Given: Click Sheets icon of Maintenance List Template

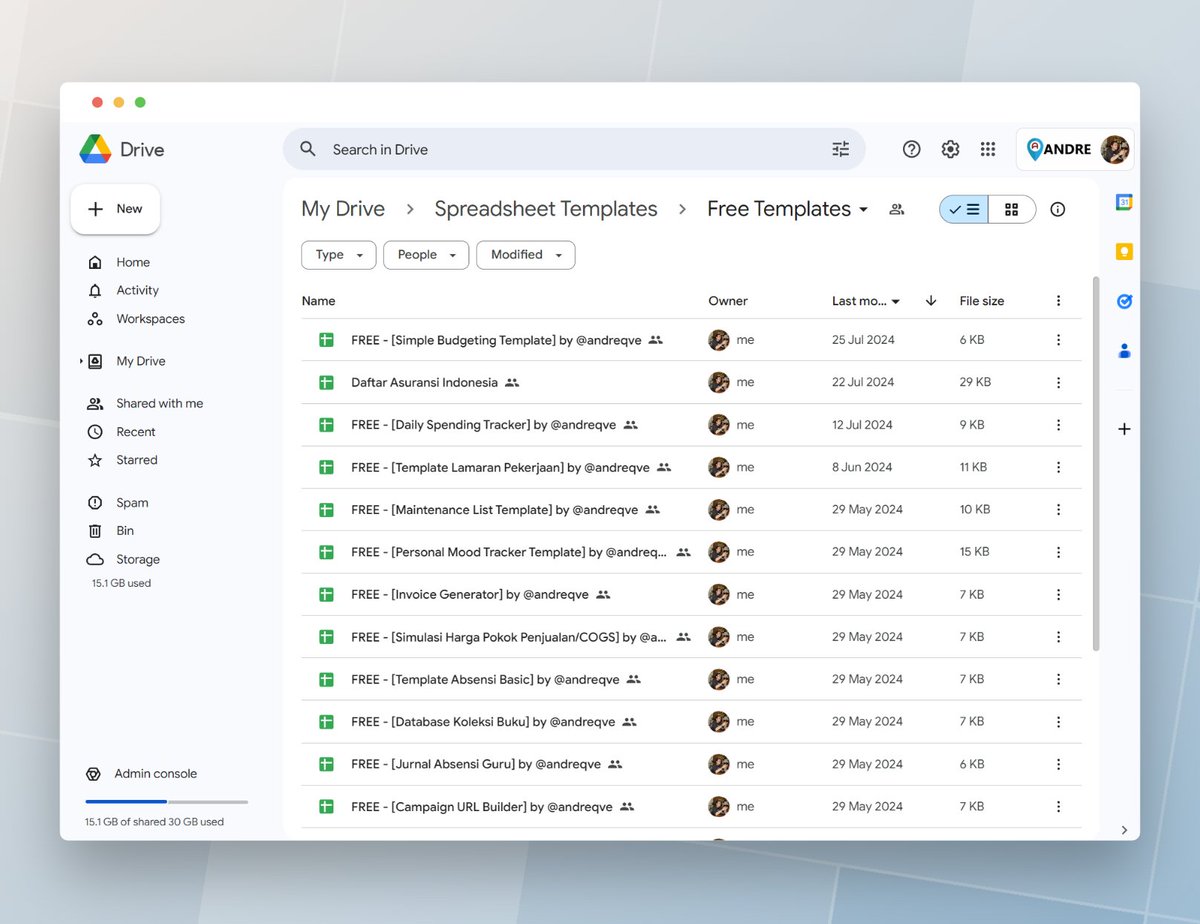Looking at the screenshot, I should click(x=325, y=510).
